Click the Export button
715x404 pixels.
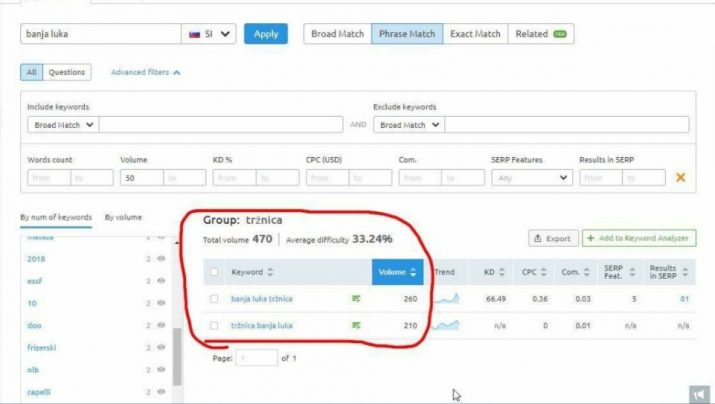[551, 239]
